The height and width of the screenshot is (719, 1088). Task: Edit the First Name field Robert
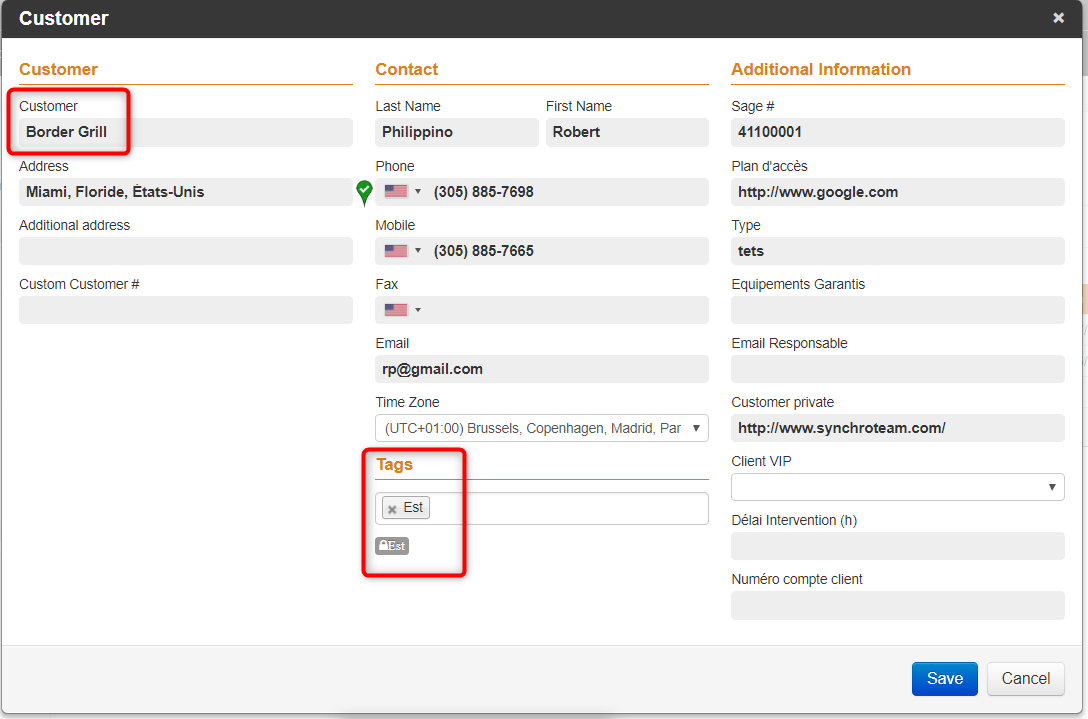pos(627,132)
